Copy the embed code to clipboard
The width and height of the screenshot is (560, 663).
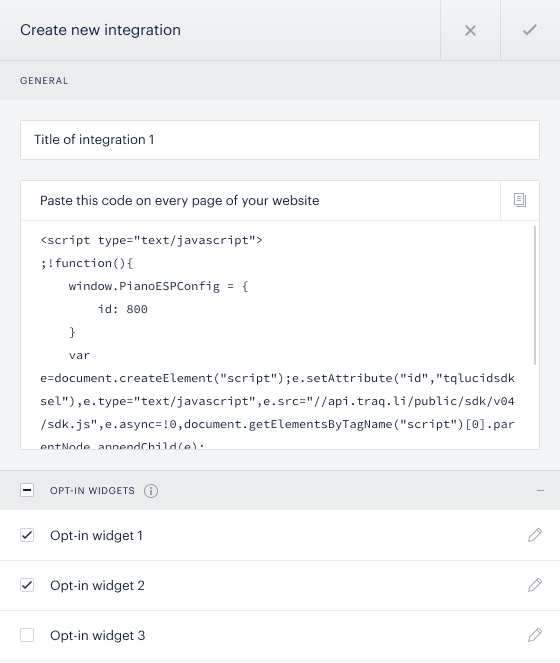520,200
